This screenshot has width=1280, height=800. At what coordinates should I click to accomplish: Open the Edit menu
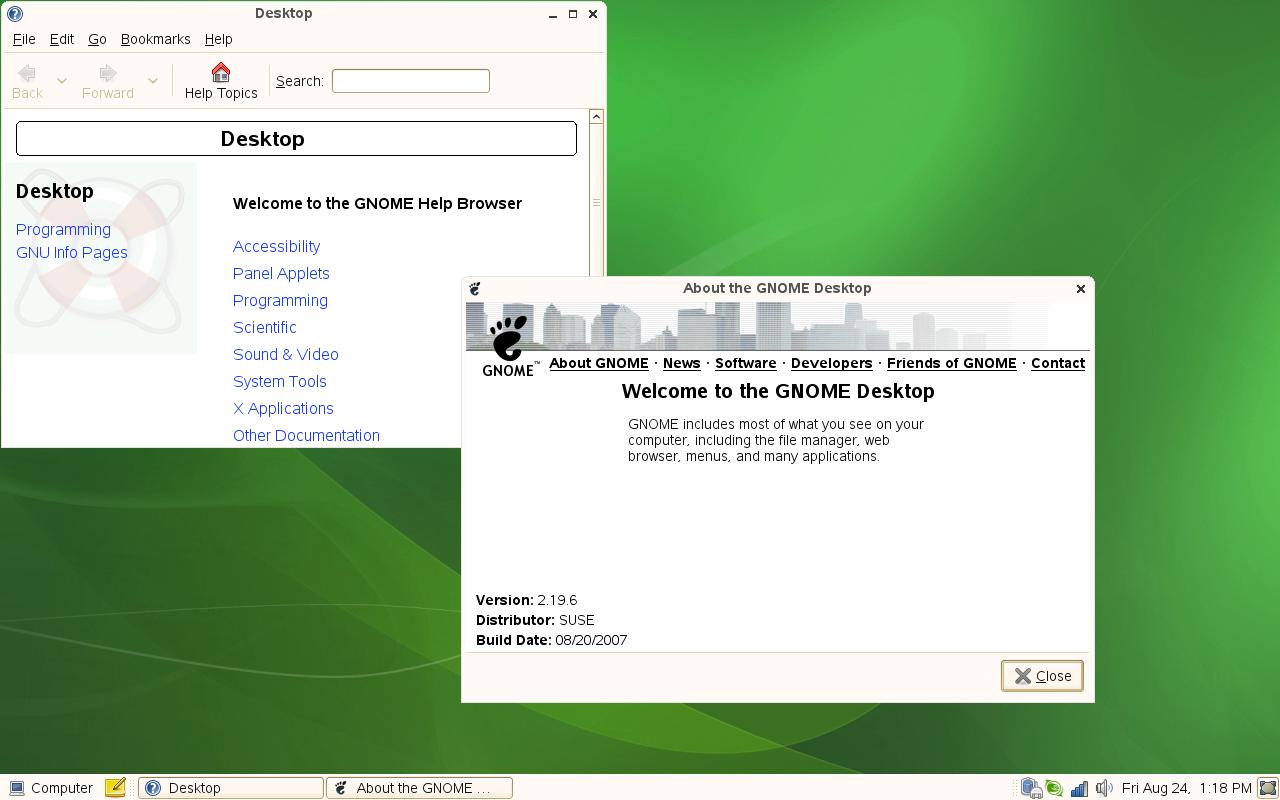[x=62, y=39]
